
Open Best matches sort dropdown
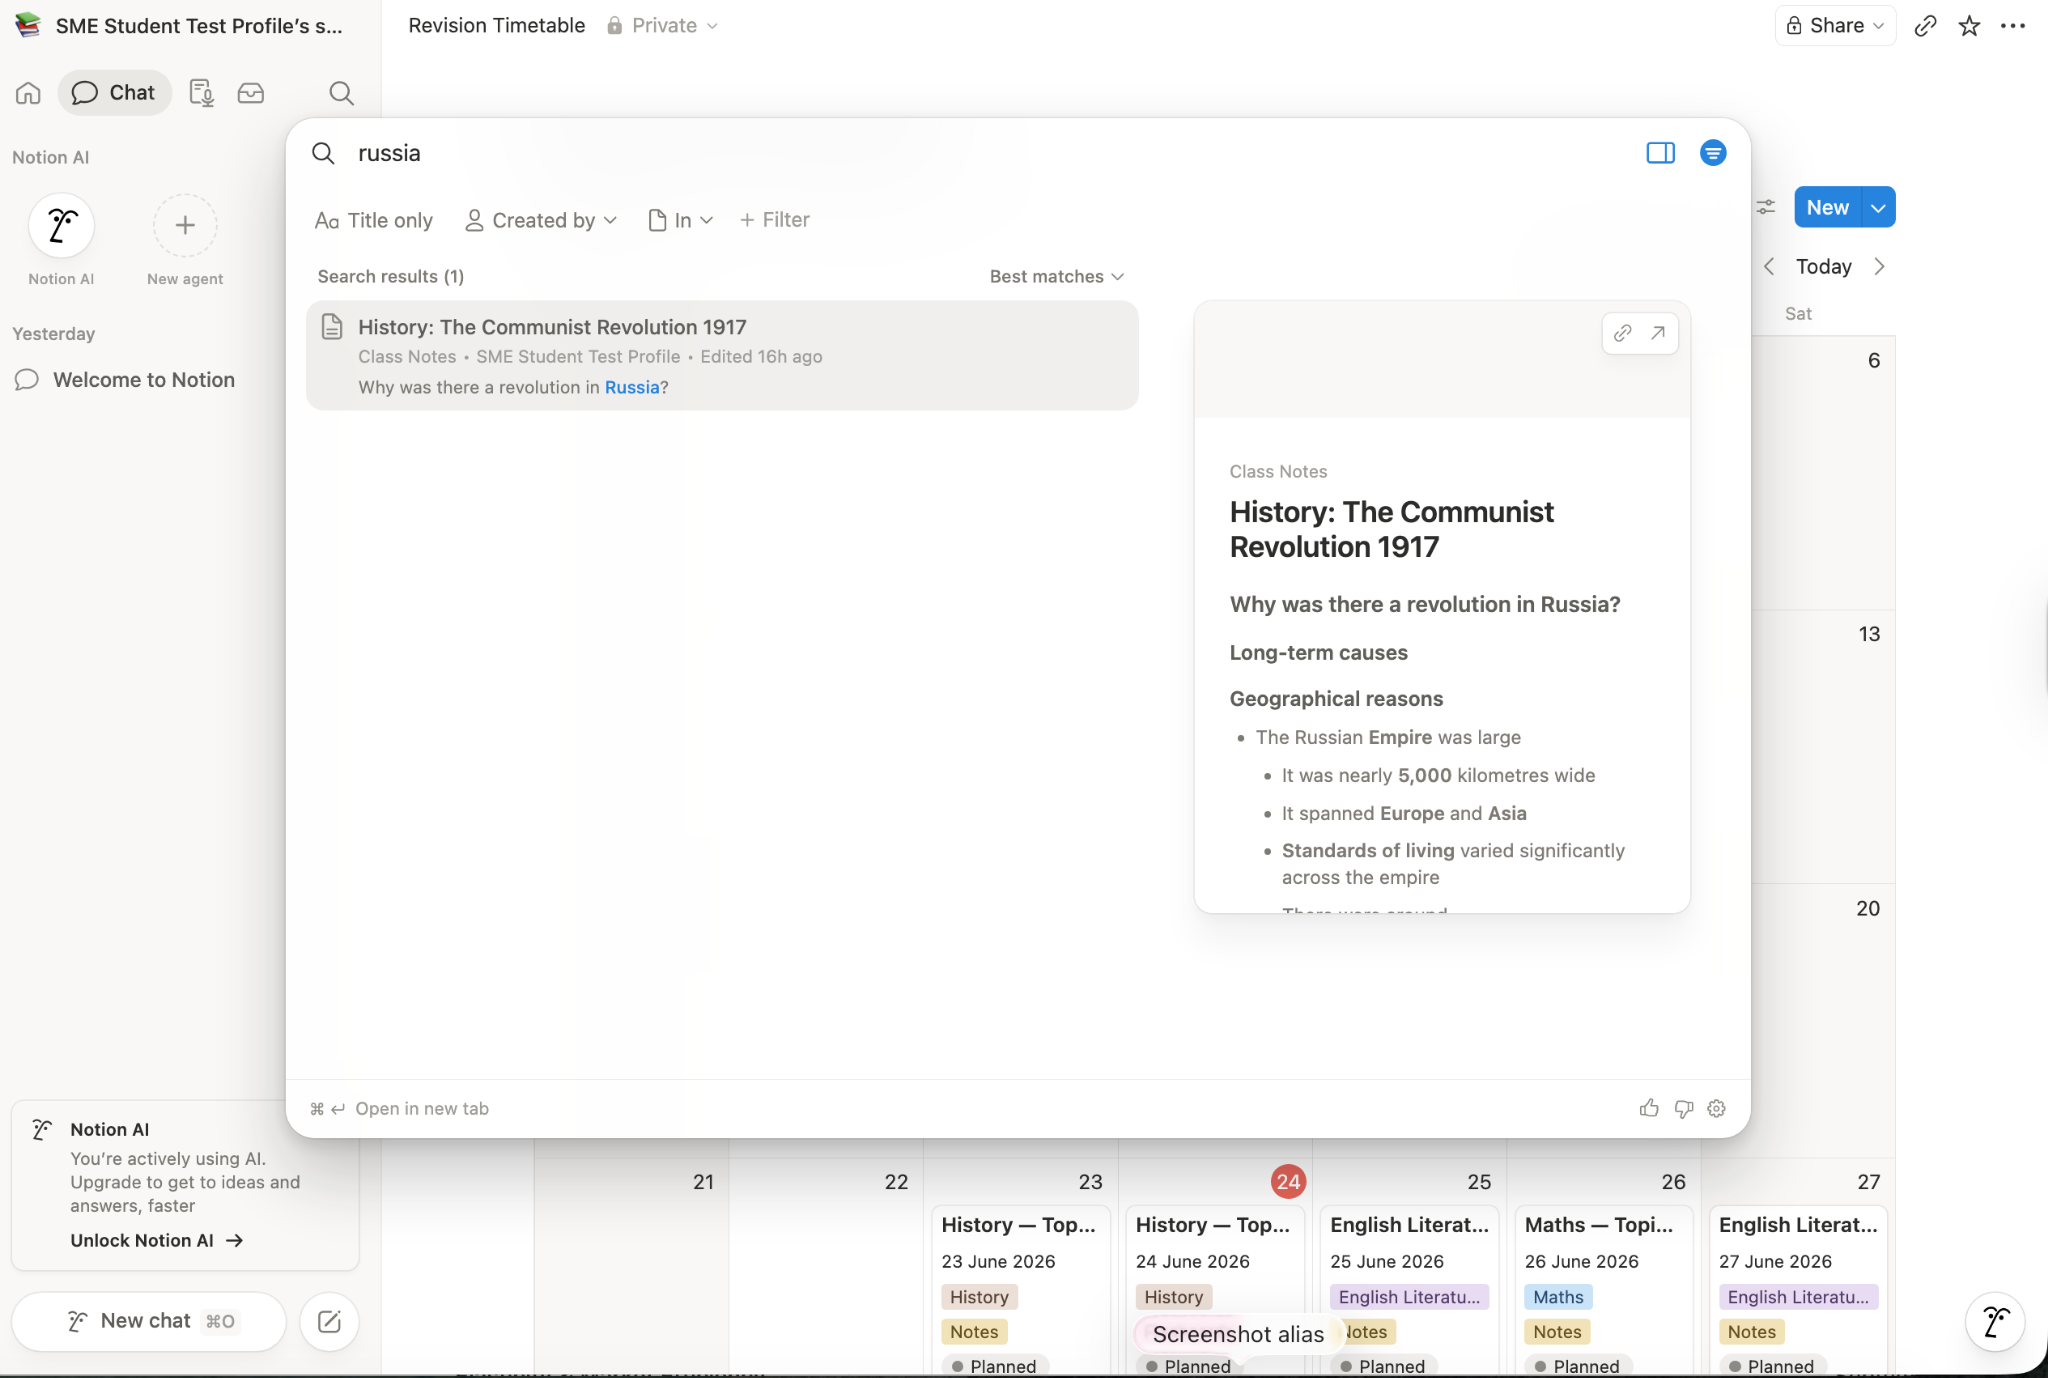pyautogui.click(x=1057, y=276)
